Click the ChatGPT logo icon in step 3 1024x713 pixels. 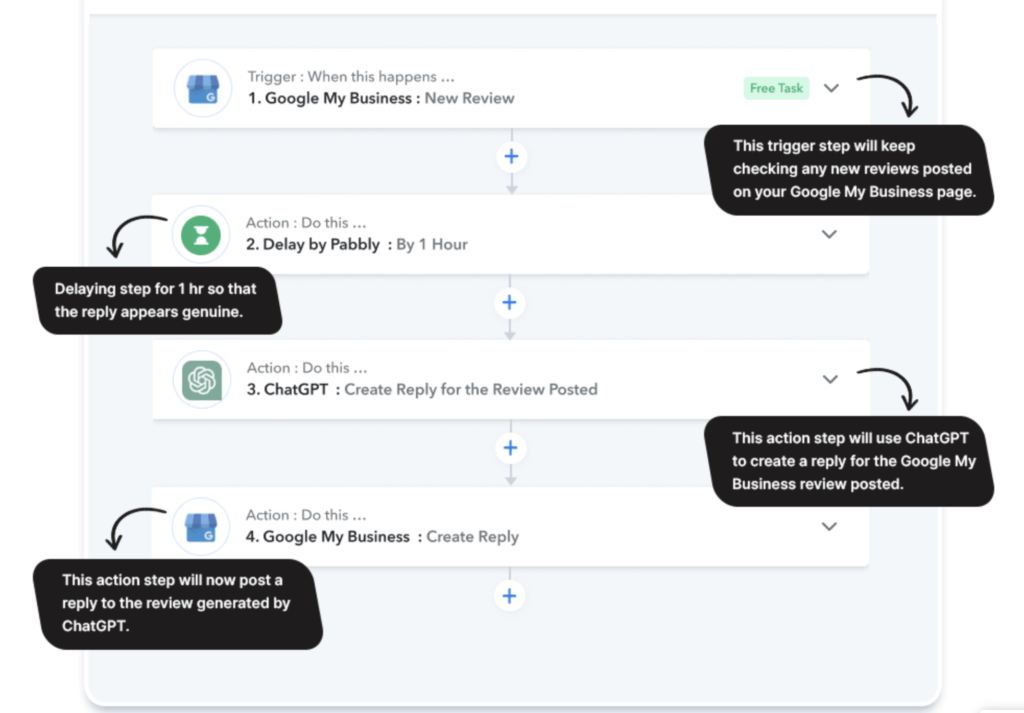coord(202,380)
